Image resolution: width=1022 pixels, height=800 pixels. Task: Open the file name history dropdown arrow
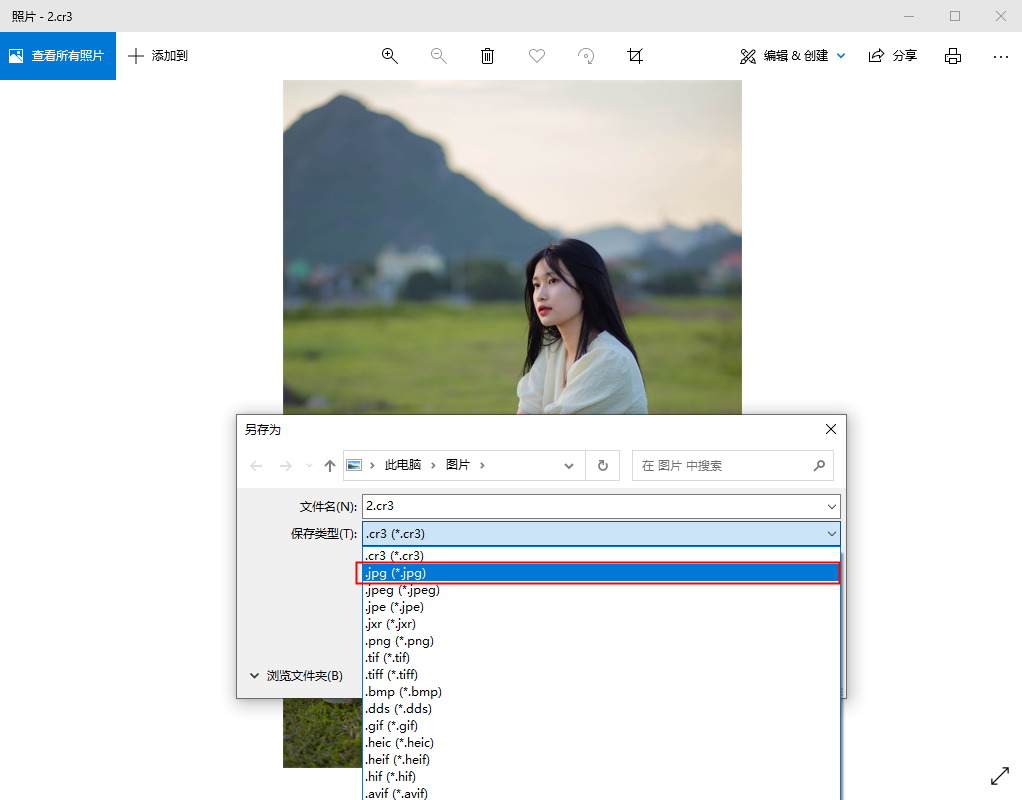click(x=831, y=506)
